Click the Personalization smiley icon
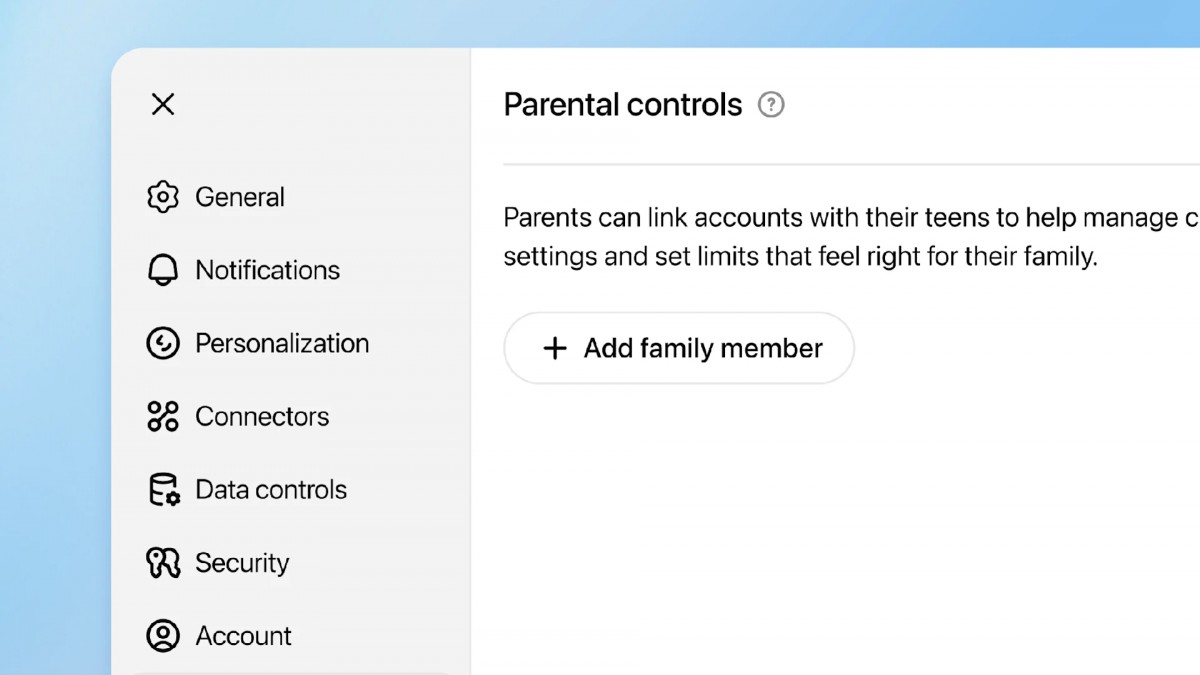Screen dimensions: 1200x675 (x=162, y=343)
